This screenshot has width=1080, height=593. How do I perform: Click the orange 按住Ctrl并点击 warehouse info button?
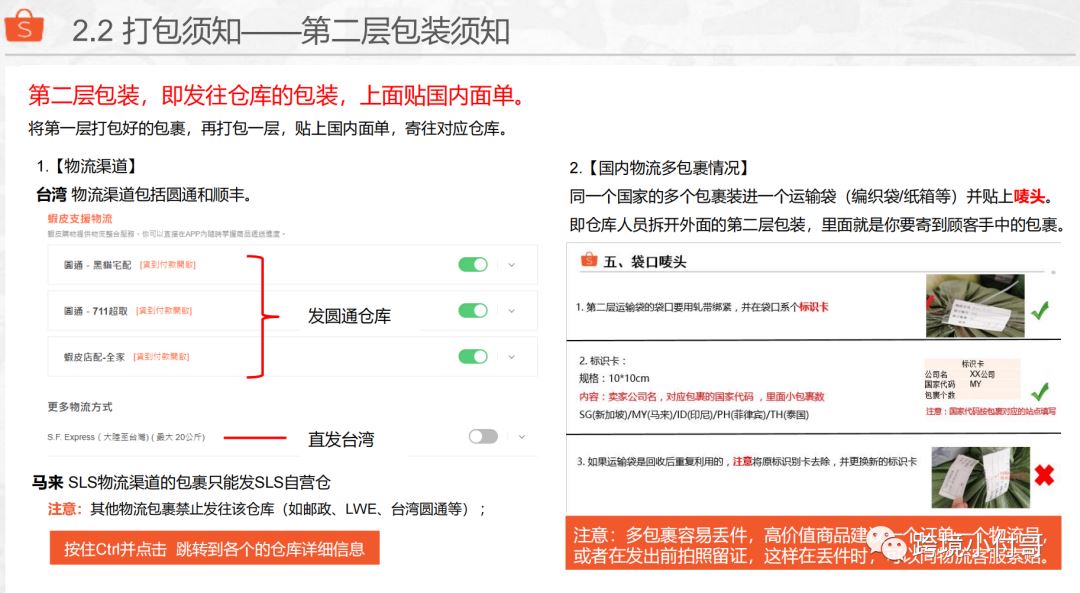214,548
